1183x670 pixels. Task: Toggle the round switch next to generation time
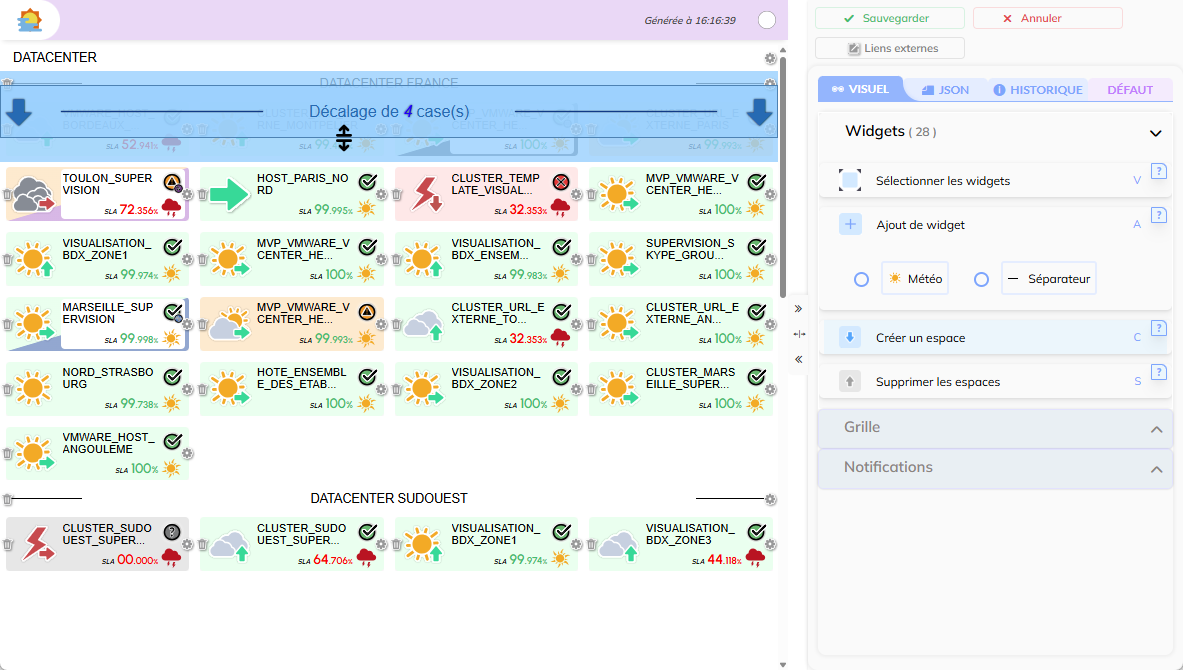(767, 20)
